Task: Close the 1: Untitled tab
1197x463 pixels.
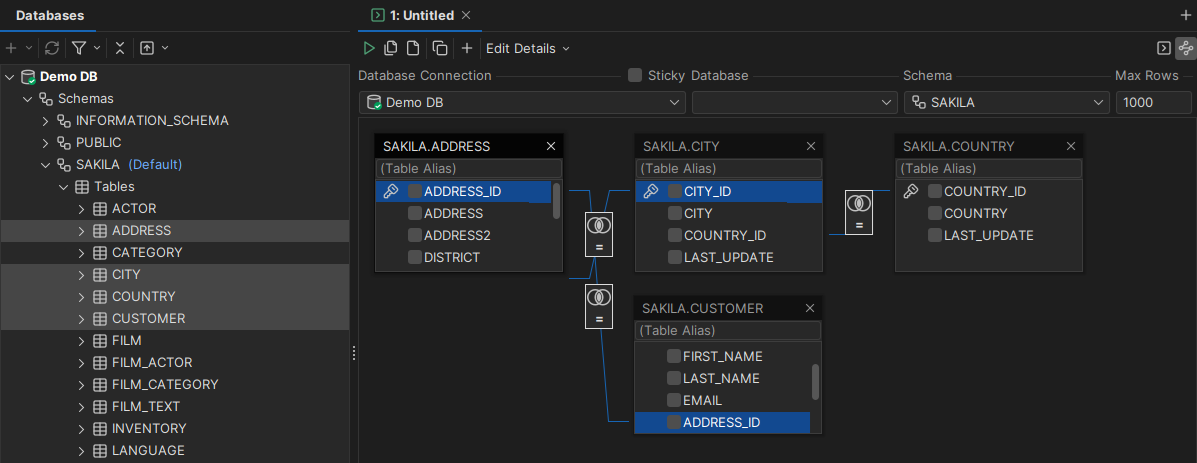Action: pyautogui.click(x=466, y=15)
